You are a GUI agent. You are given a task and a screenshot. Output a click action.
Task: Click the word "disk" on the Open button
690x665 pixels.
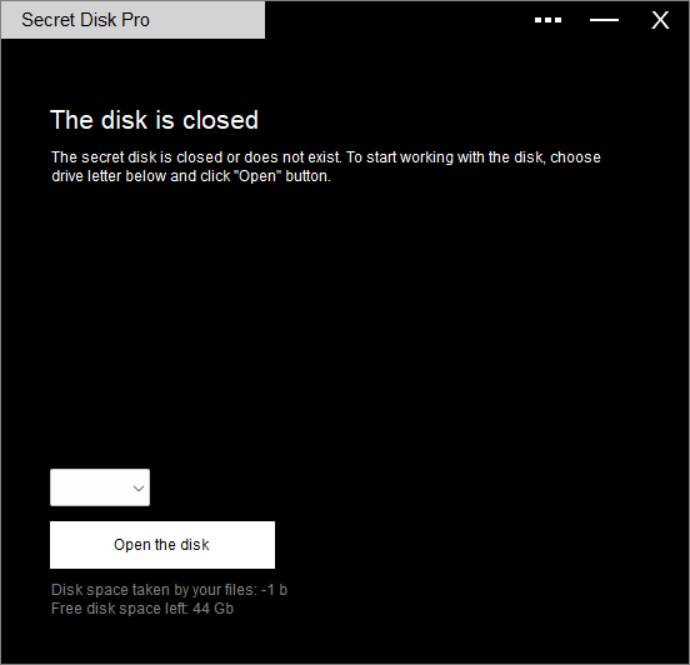pyautogui.click(x=195, y=545)
